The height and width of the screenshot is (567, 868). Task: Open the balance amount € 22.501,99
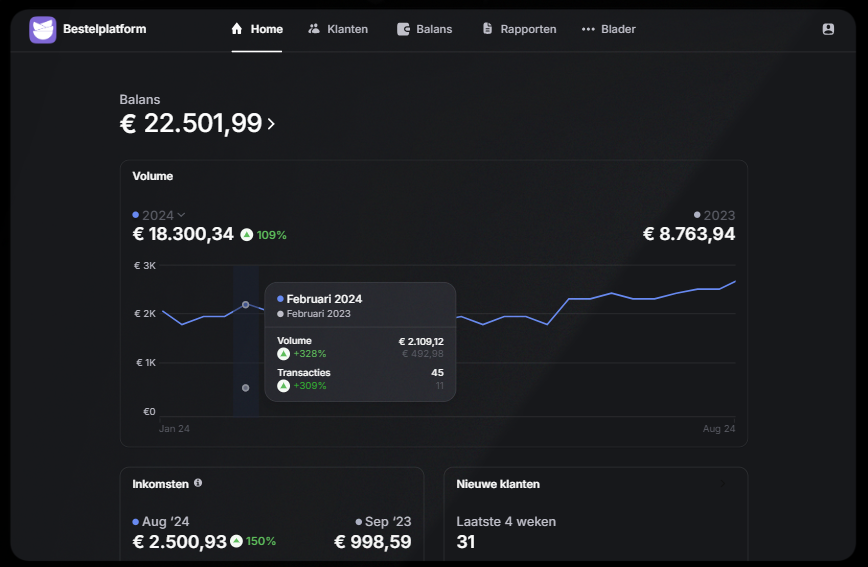(x=191, y=123)
